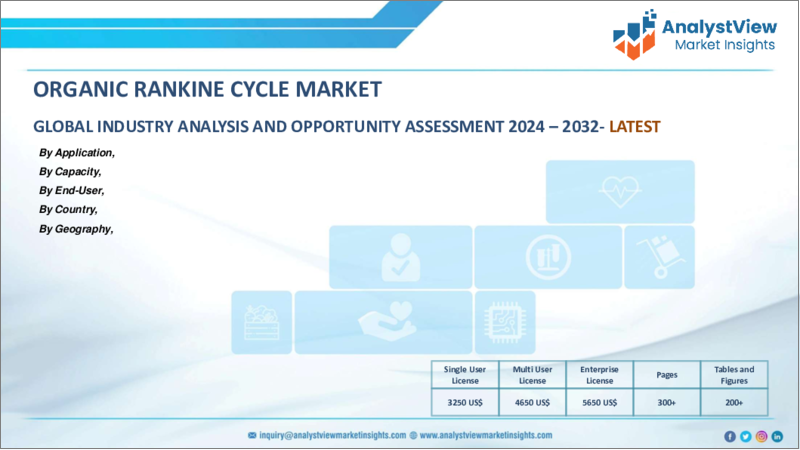Select the Single User License cell
Image resolution: width=800 pixels, height=450 pixels.
click(467, 375)
